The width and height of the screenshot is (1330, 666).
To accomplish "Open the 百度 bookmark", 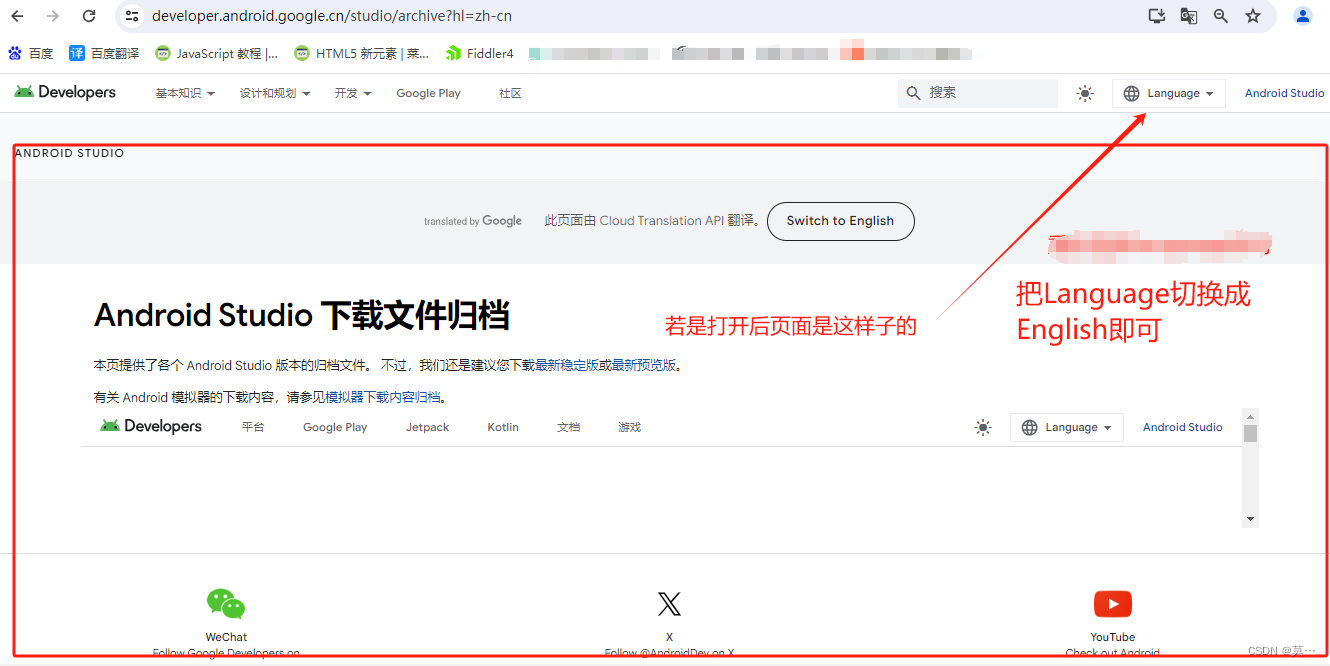I will (x=30, y=53).
